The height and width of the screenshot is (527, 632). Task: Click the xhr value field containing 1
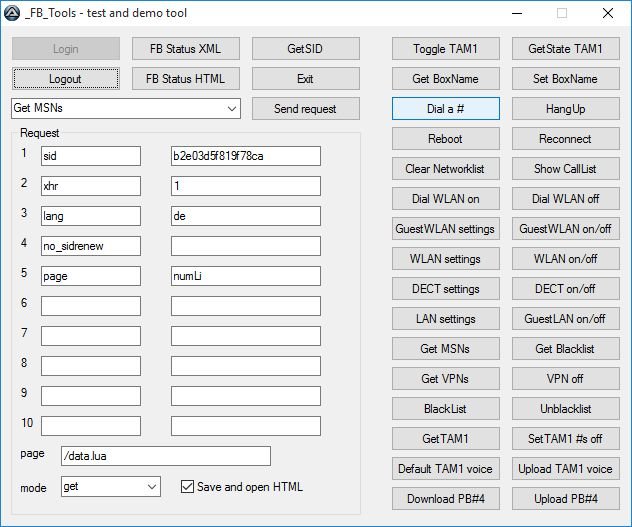[x=246, y=186]
